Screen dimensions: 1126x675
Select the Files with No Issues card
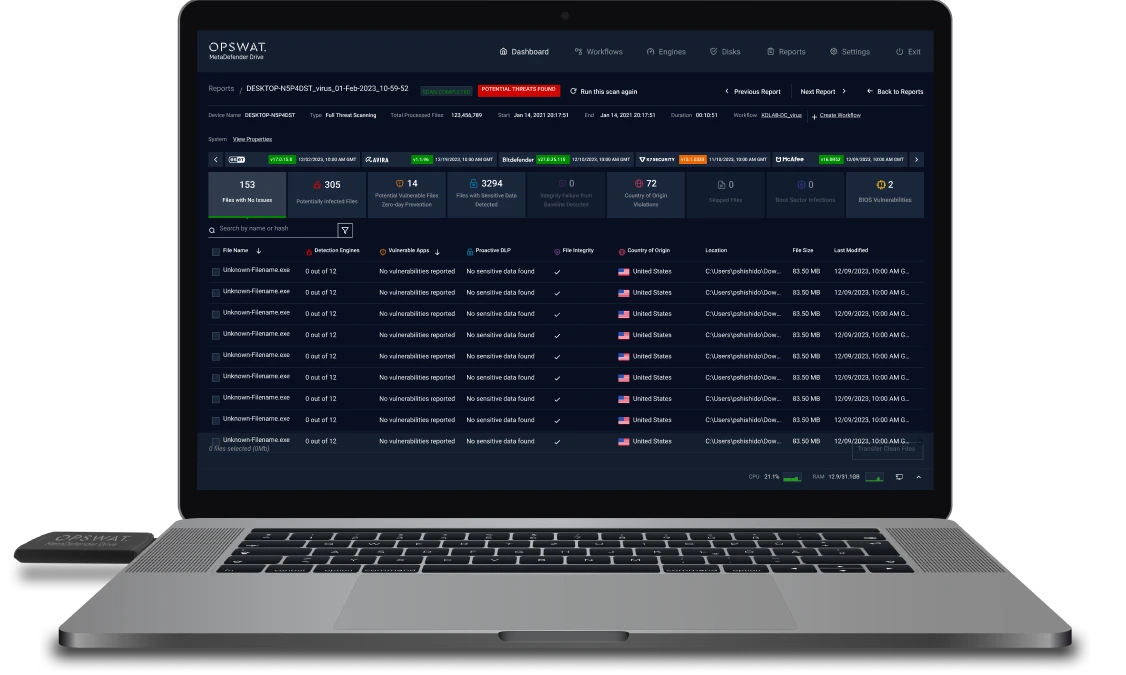coord(247,194)
